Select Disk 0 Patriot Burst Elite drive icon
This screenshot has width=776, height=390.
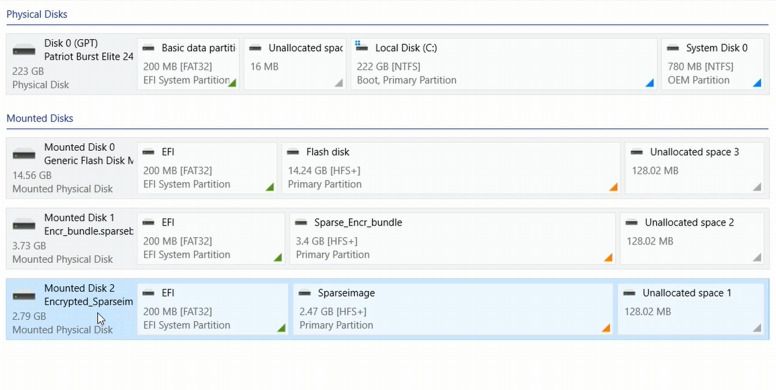(x=24, y=50)
